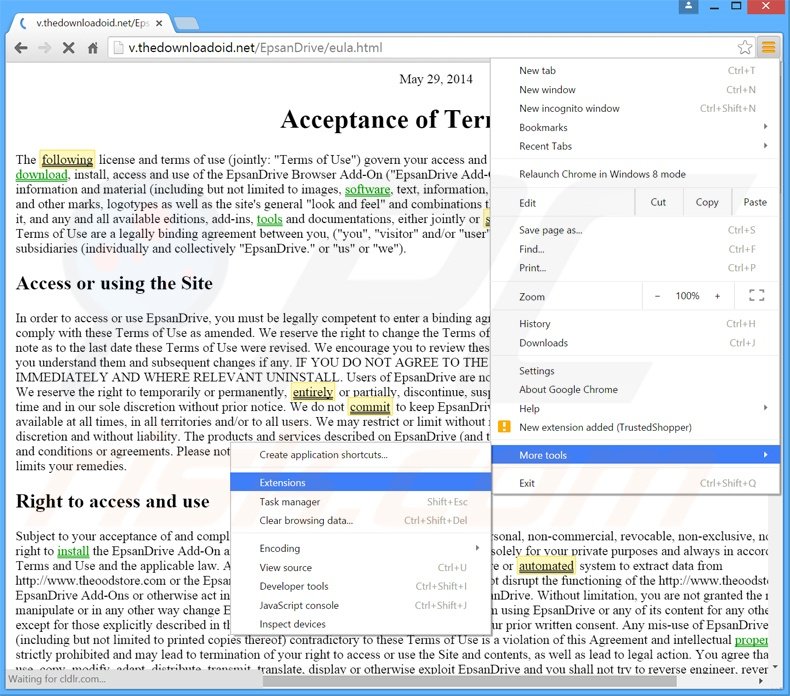Click the 100% zoom level value
790x696 pixels.
pos(687,296)
